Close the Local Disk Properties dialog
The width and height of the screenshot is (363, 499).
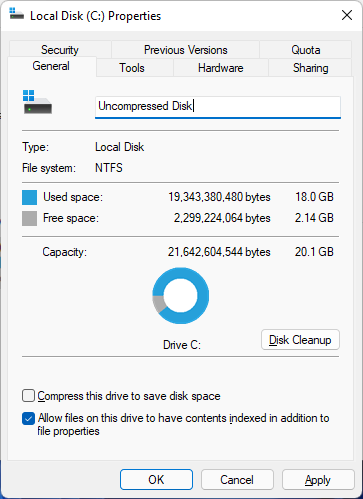[x=347, y=15]
